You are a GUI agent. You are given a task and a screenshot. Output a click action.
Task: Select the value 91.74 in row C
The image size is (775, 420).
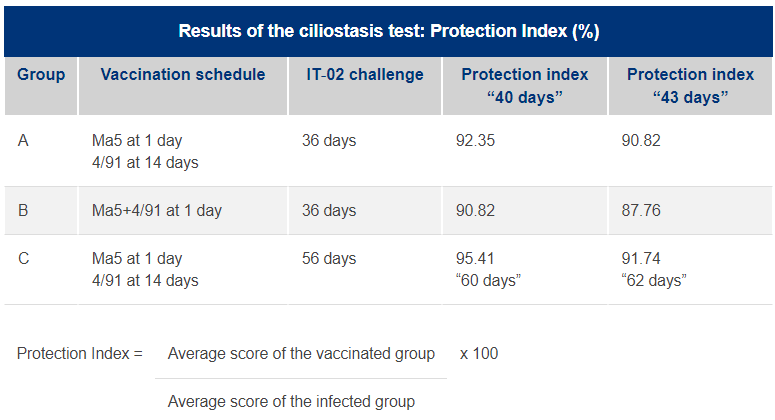click(641, 258)
